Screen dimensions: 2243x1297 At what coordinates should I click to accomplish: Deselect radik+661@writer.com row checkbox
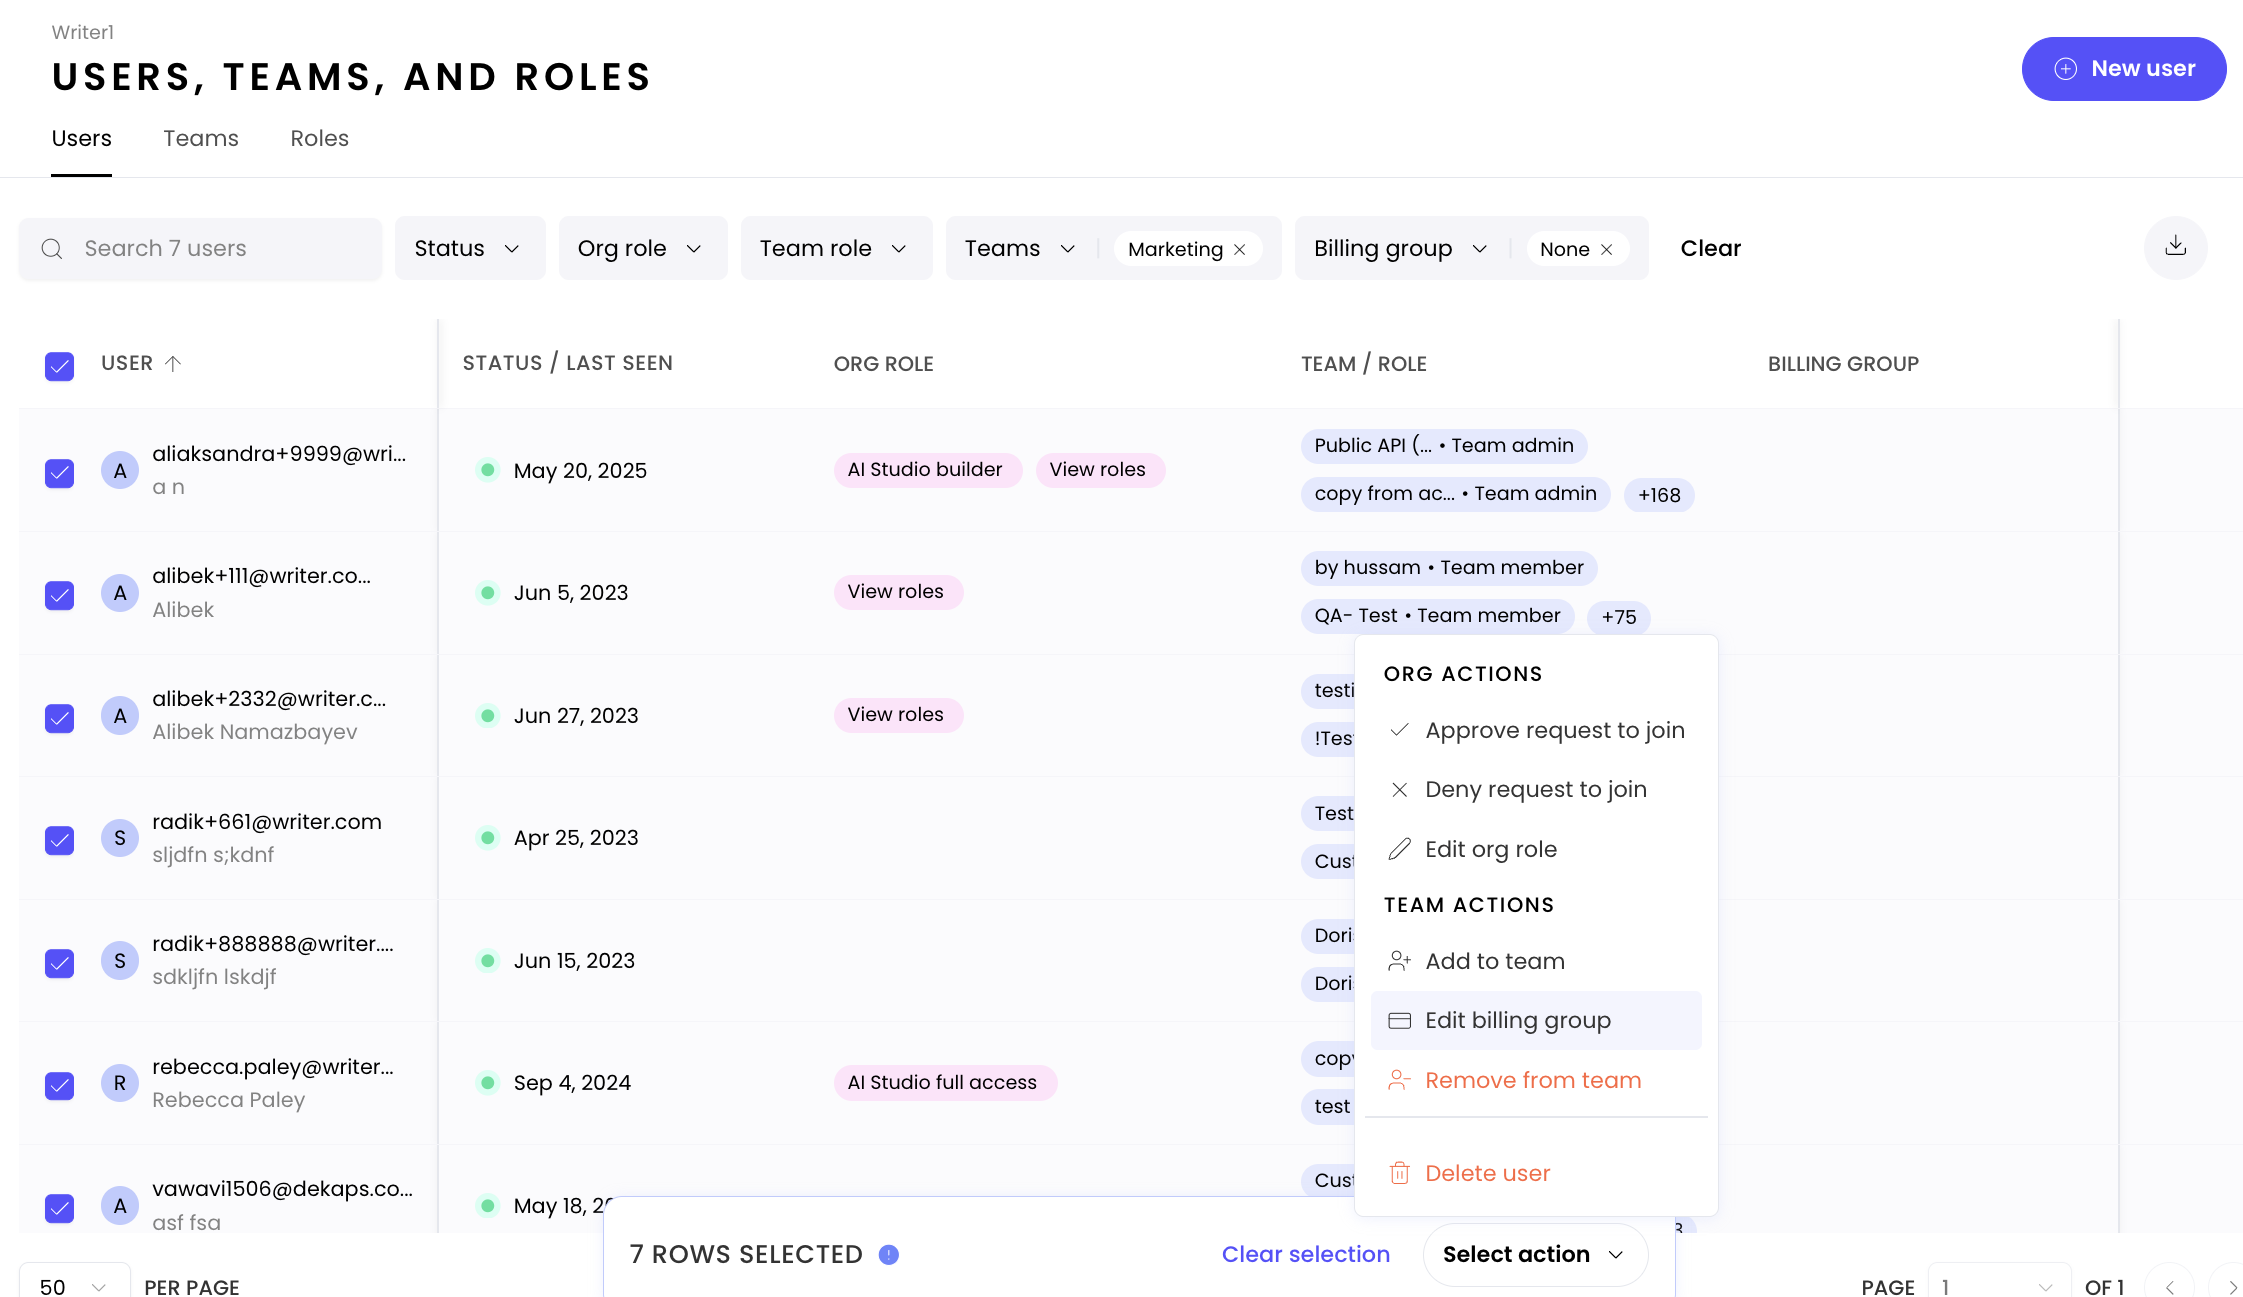[60, 840]
